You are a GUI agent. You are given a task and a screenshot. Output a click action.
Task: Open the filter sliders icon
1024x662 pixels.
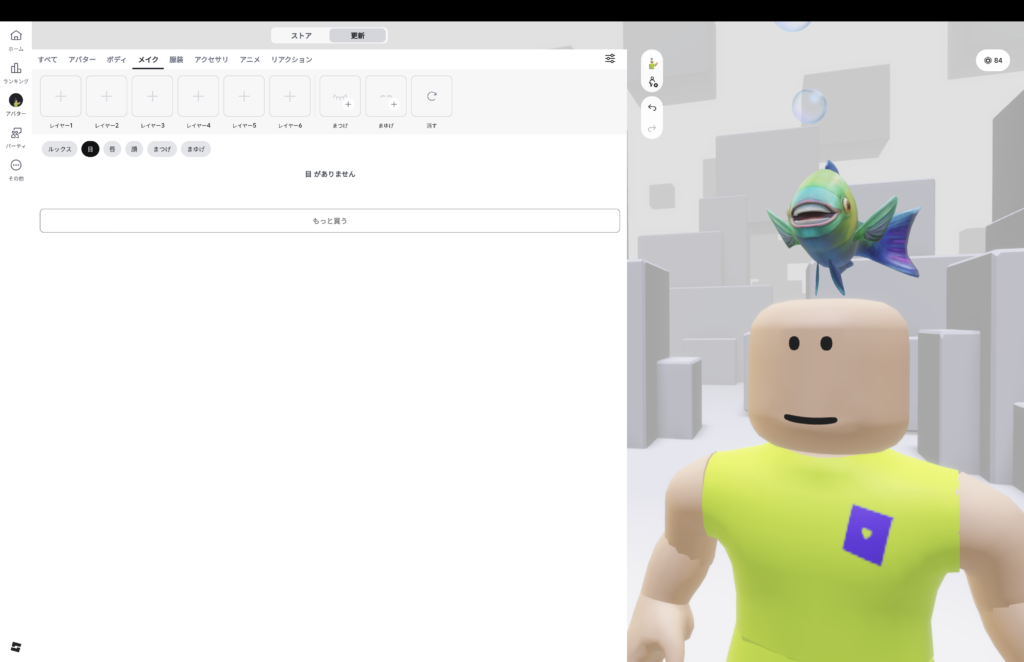(610, 59)
